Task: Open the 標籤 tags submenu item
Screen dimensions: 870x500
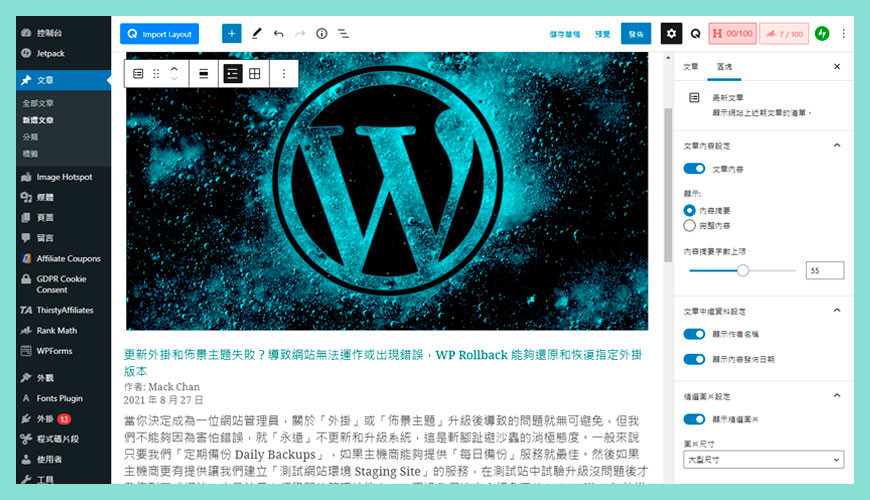Action: click(30, 154)
